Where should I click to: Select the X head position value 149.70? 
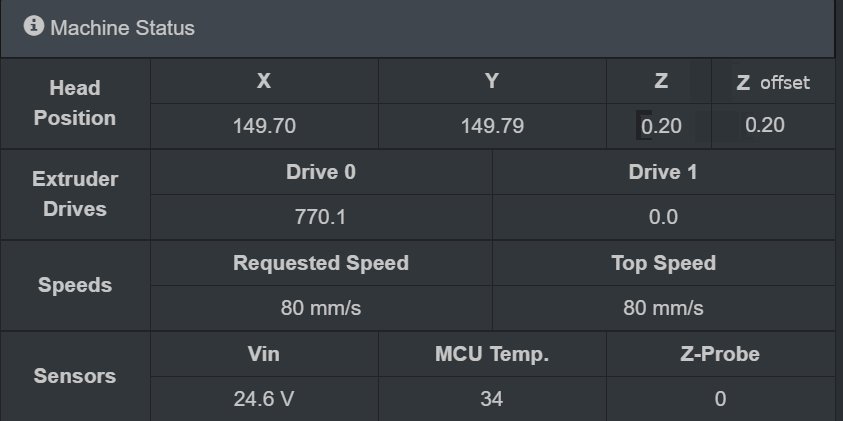pos(264,126)
